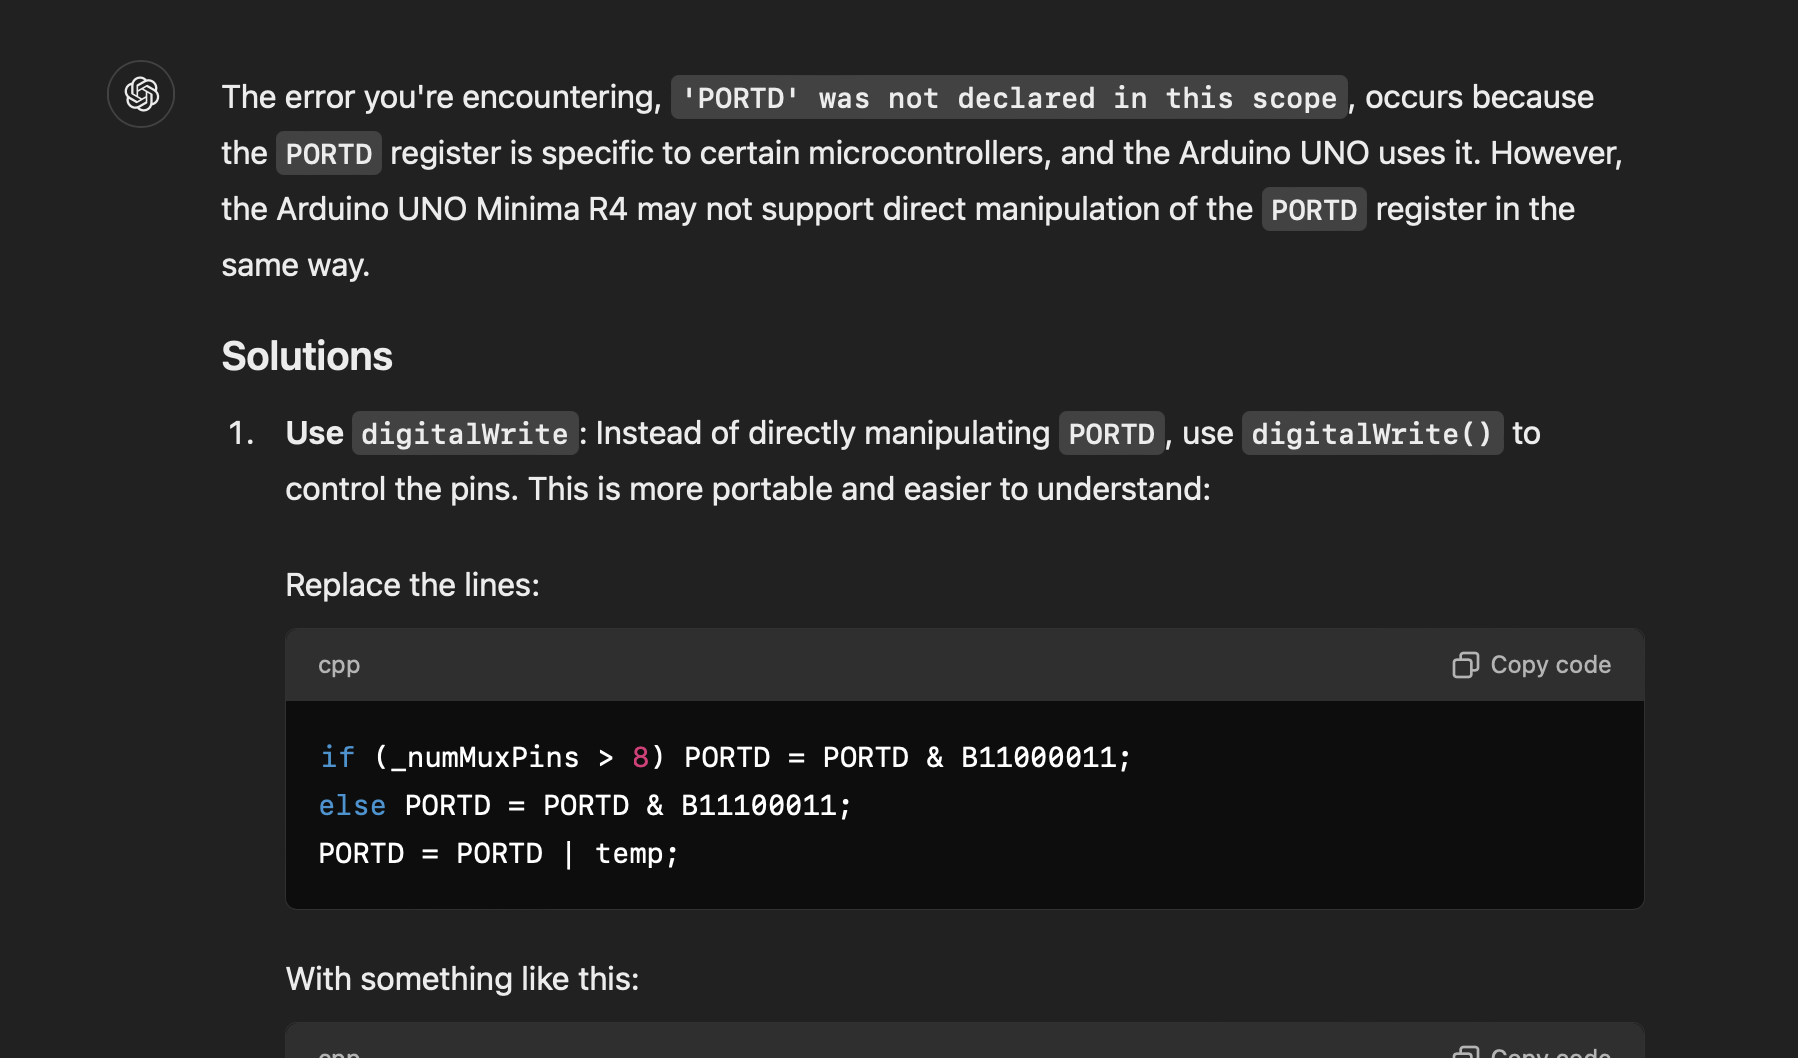Click 'temp' in the last code line

(x=629, y=854)
